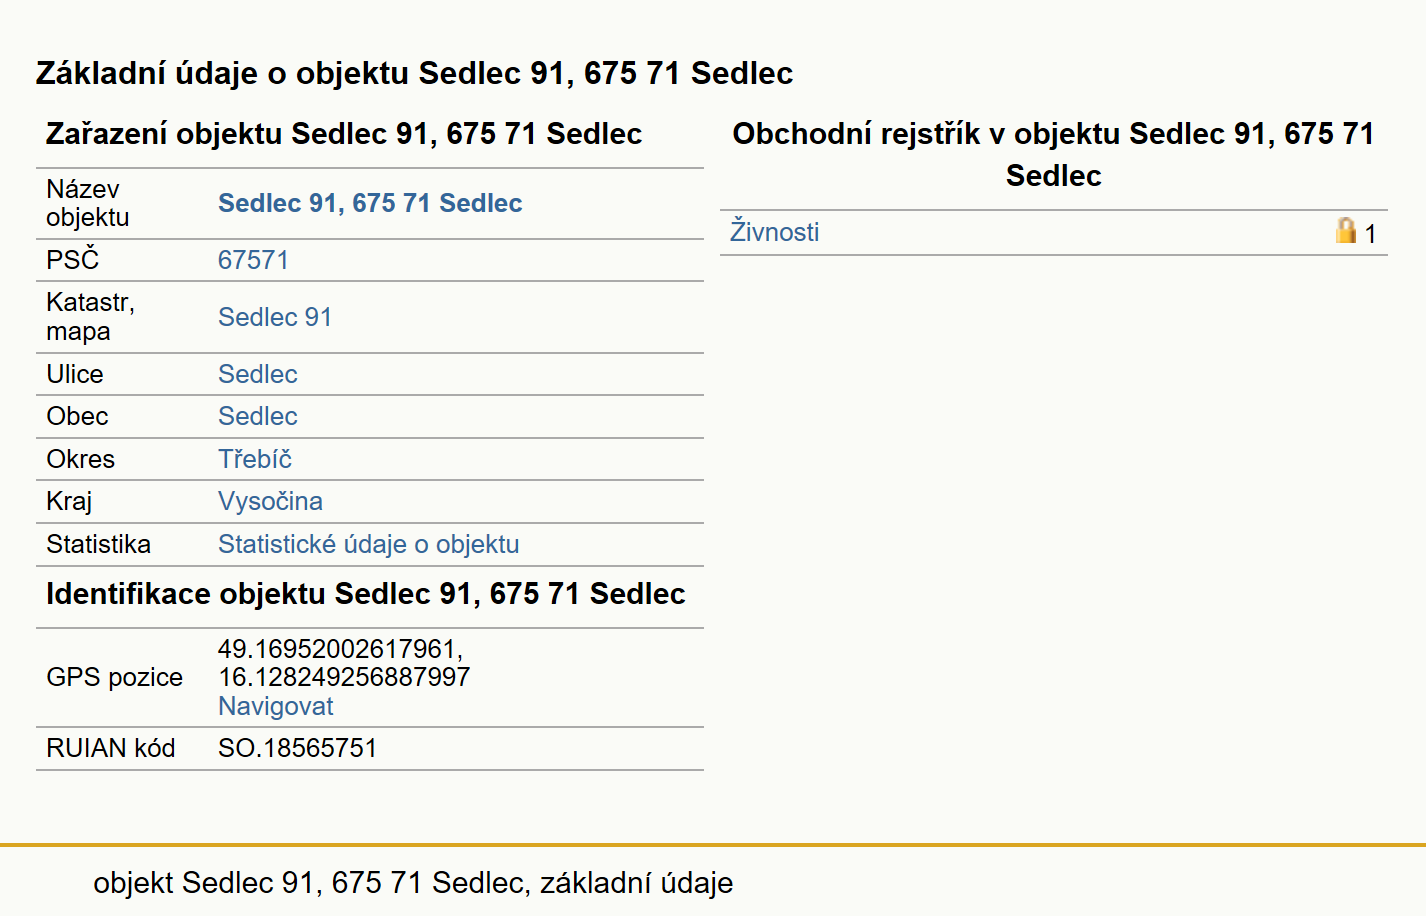Click the GPS latitude 49.16952002617961
This screenshot has width=1426, height=916.
pos(340,649)
